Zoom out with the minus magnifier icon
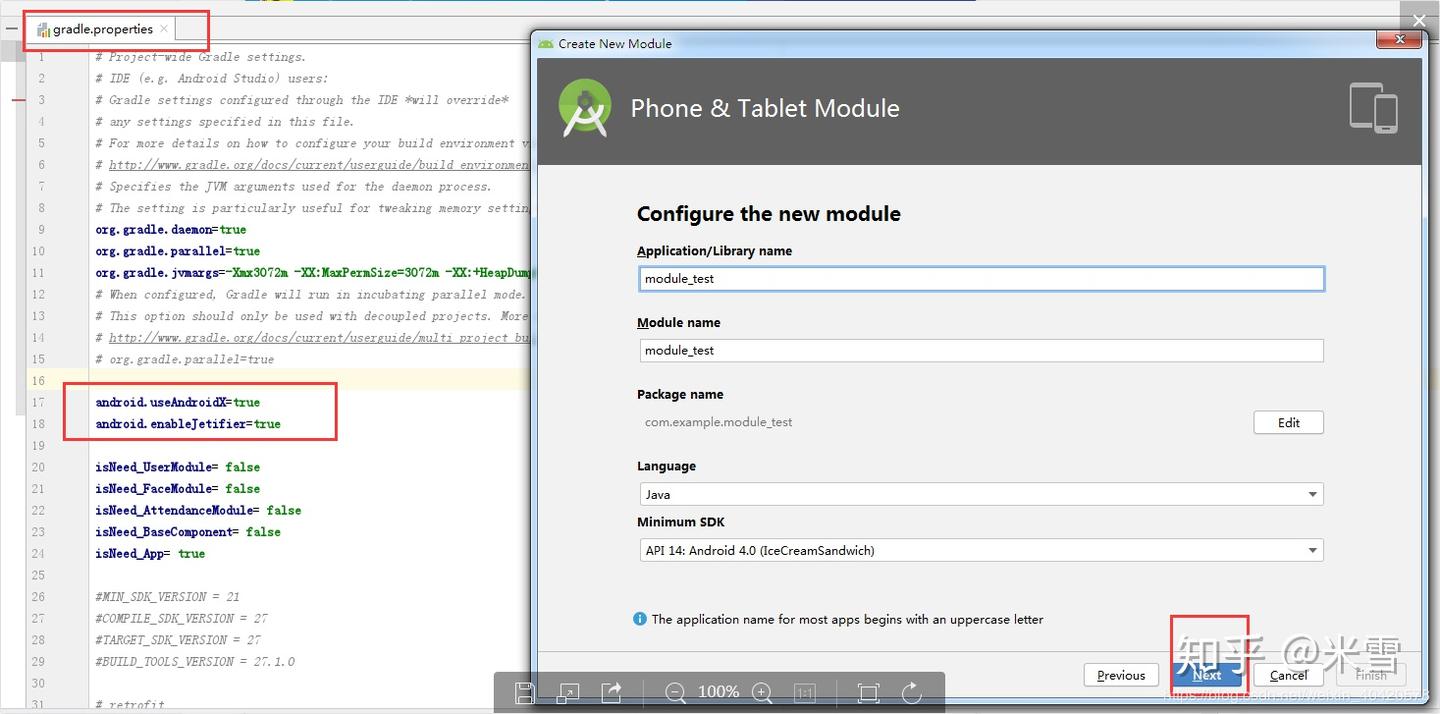1440x714 pixels. tap(675, 692)
